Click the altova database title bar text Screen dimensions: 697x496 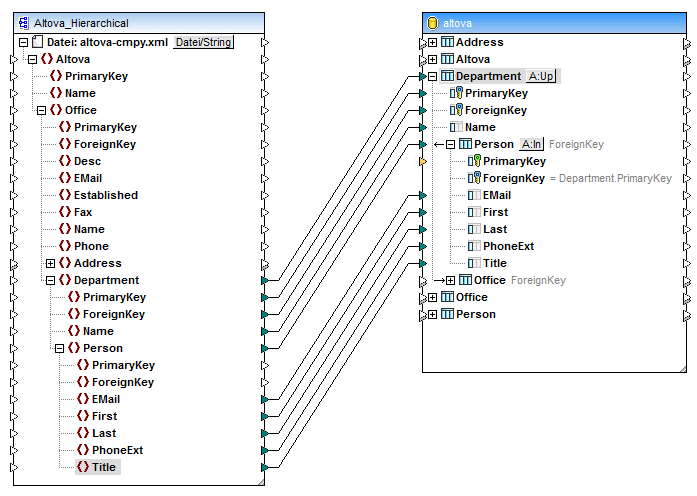pos(457,23)
